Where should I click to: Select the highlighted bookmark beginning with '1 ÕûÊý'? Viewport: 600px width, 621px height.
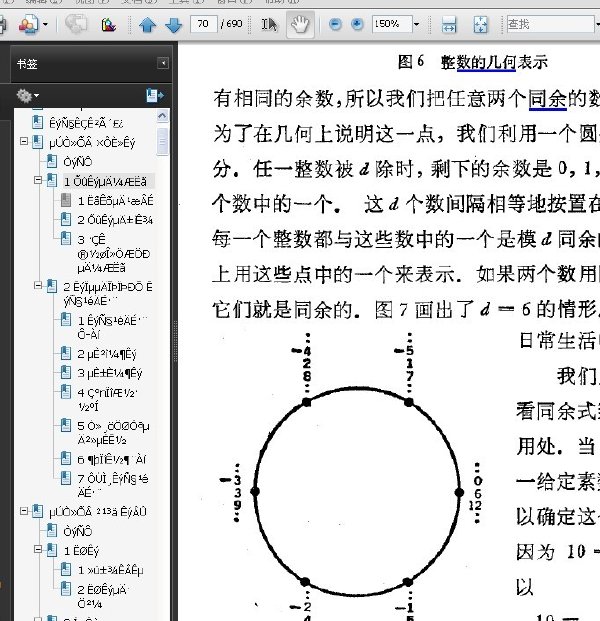click(105, 181)
